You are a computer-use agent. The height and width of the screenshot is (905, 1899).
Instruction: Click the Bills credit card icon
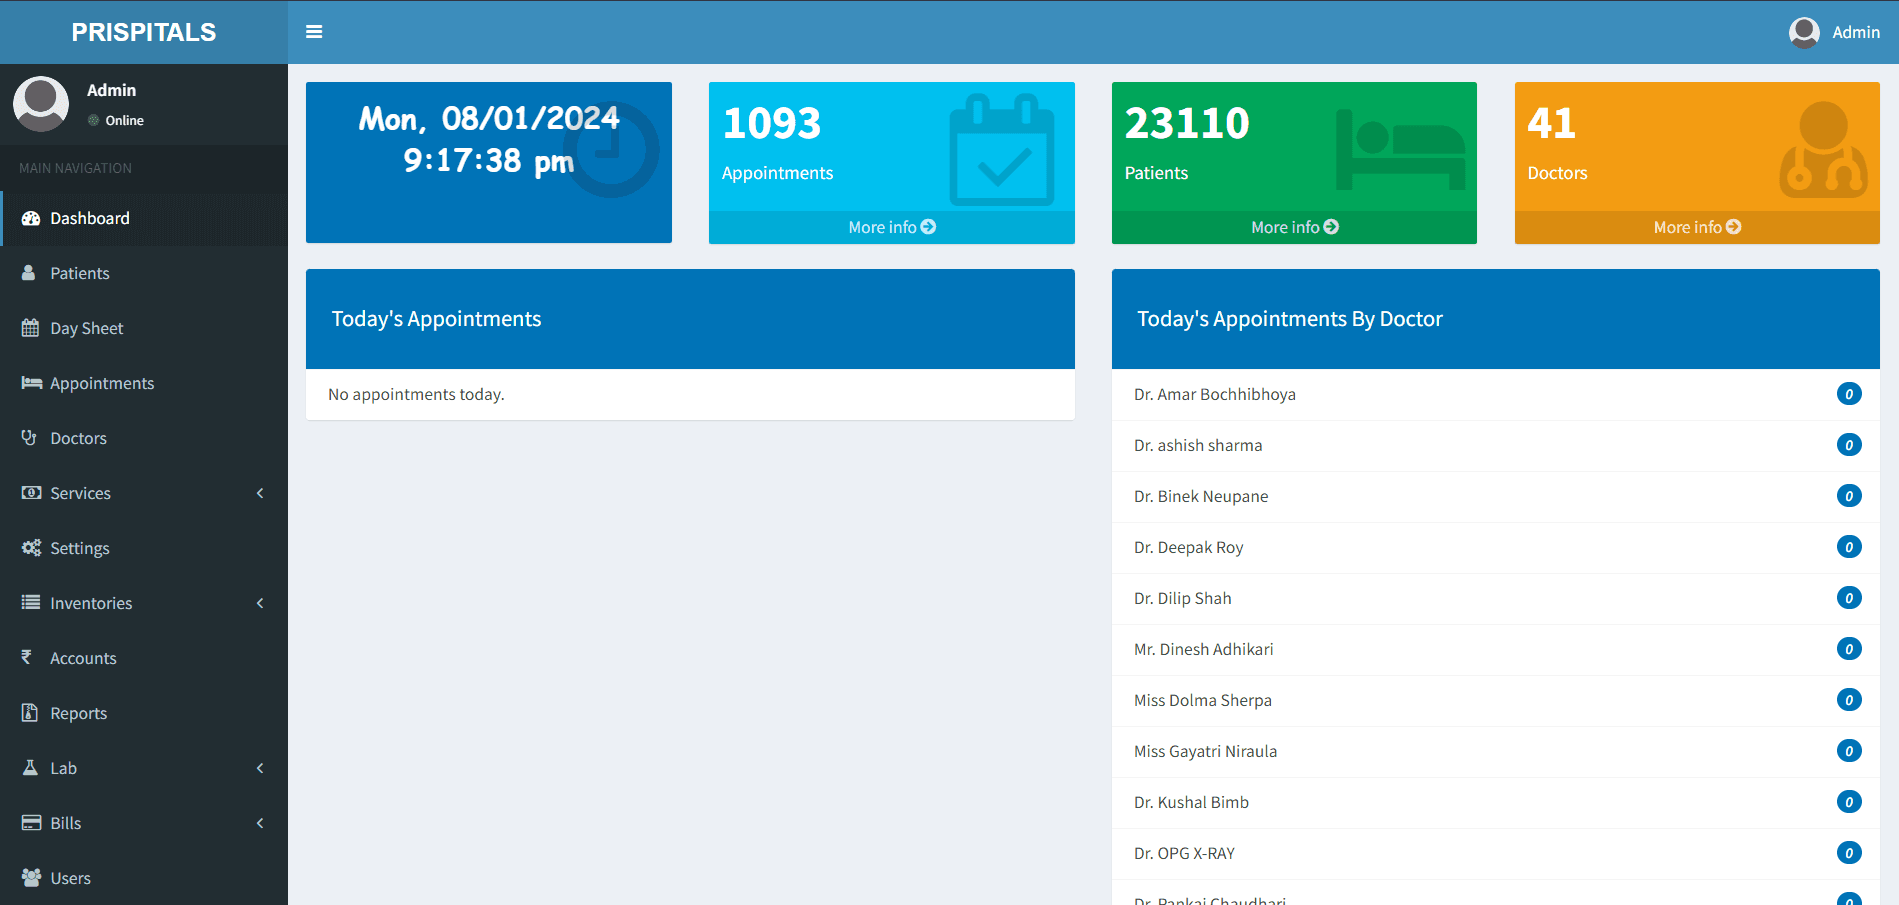pos(32,823)
